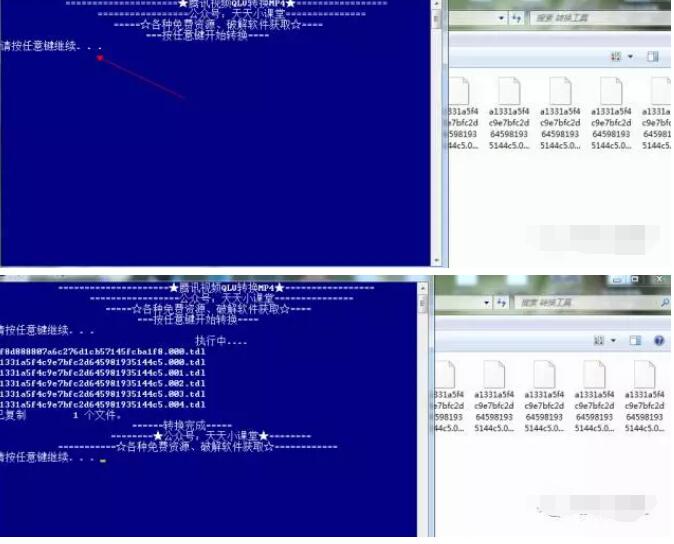Click the '执行中....' line in lower console
The height and width of the screenshot is (544, 674).
[221, 342]
